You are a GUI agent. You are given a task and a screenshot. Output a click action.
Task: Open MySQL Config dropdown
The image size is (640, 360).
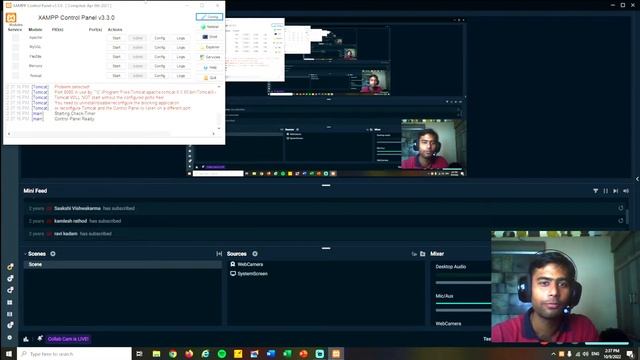click(x=160, y=47)
